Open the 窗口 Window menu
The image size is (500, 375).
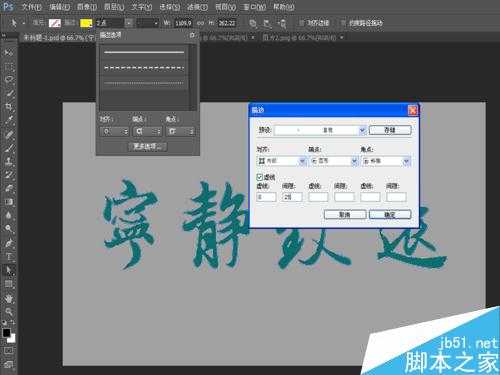[255, 7]
